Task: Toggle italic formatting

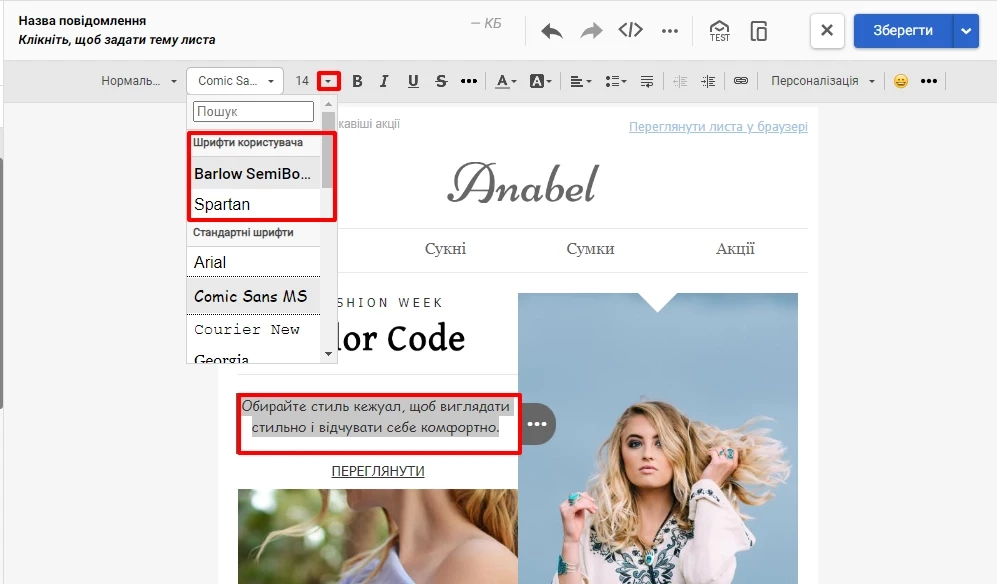Action: pyautogui.click(x=384, y=81)
